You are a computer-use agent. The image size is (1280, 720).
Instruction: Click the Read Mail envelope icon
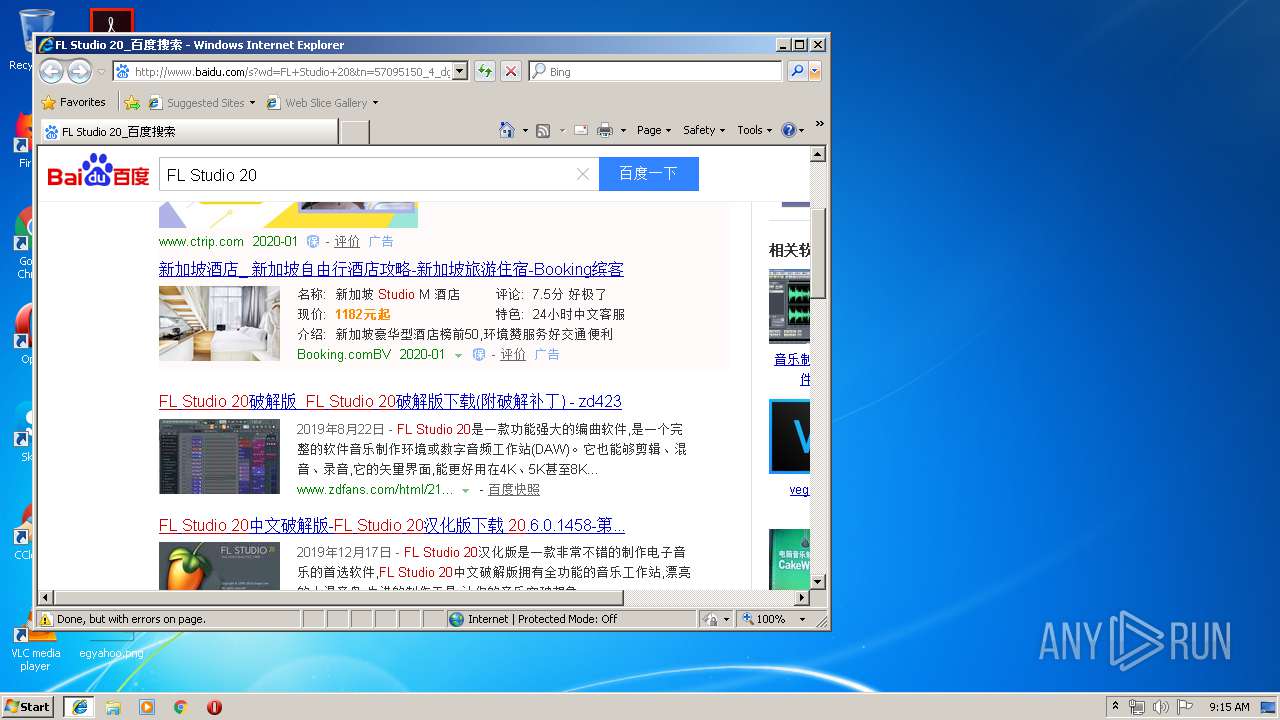(x=580, y=130)
